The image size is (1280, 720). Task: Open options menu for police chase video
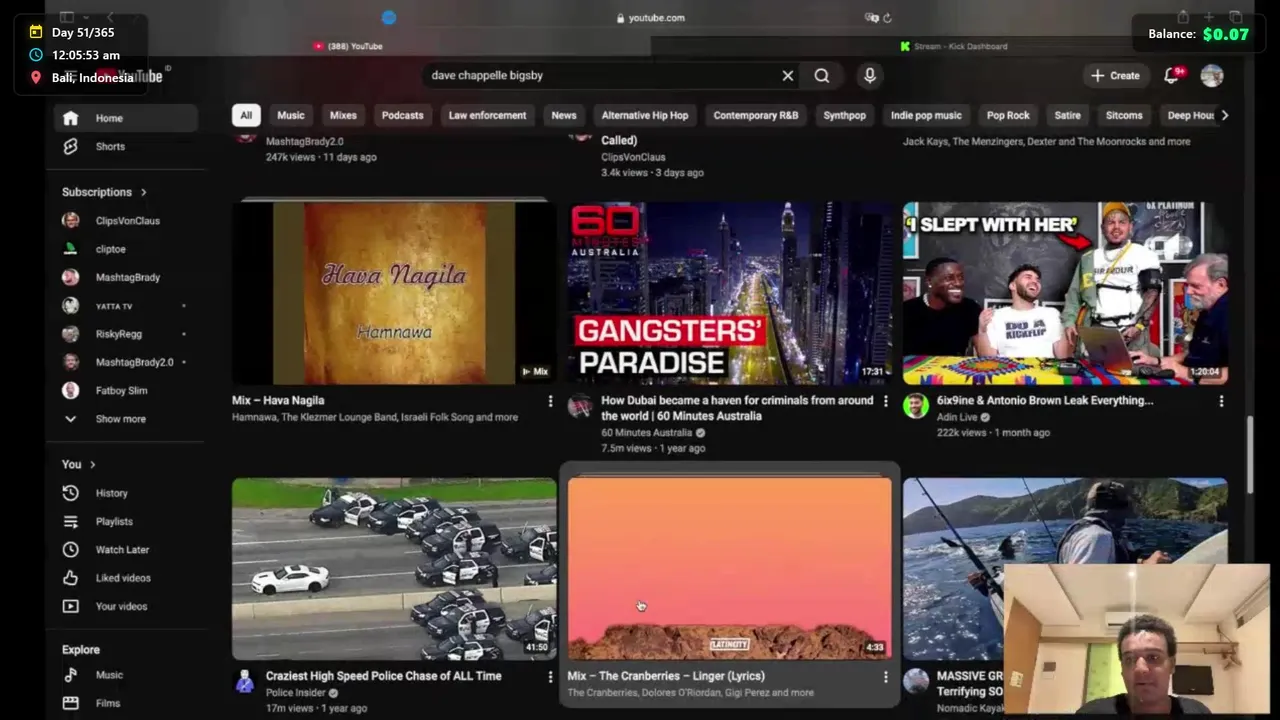point(550,677)
